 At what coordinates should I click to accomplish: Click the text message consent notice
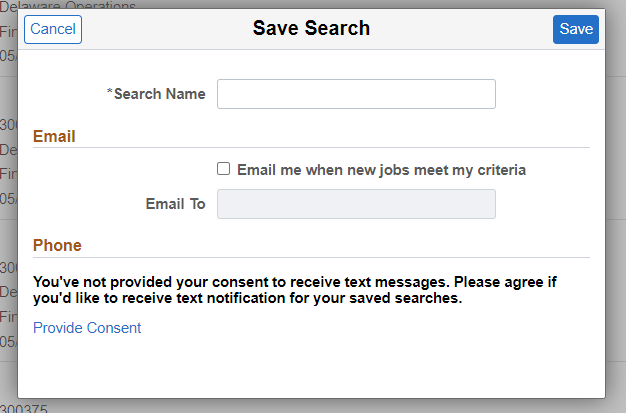click(295, 290)
